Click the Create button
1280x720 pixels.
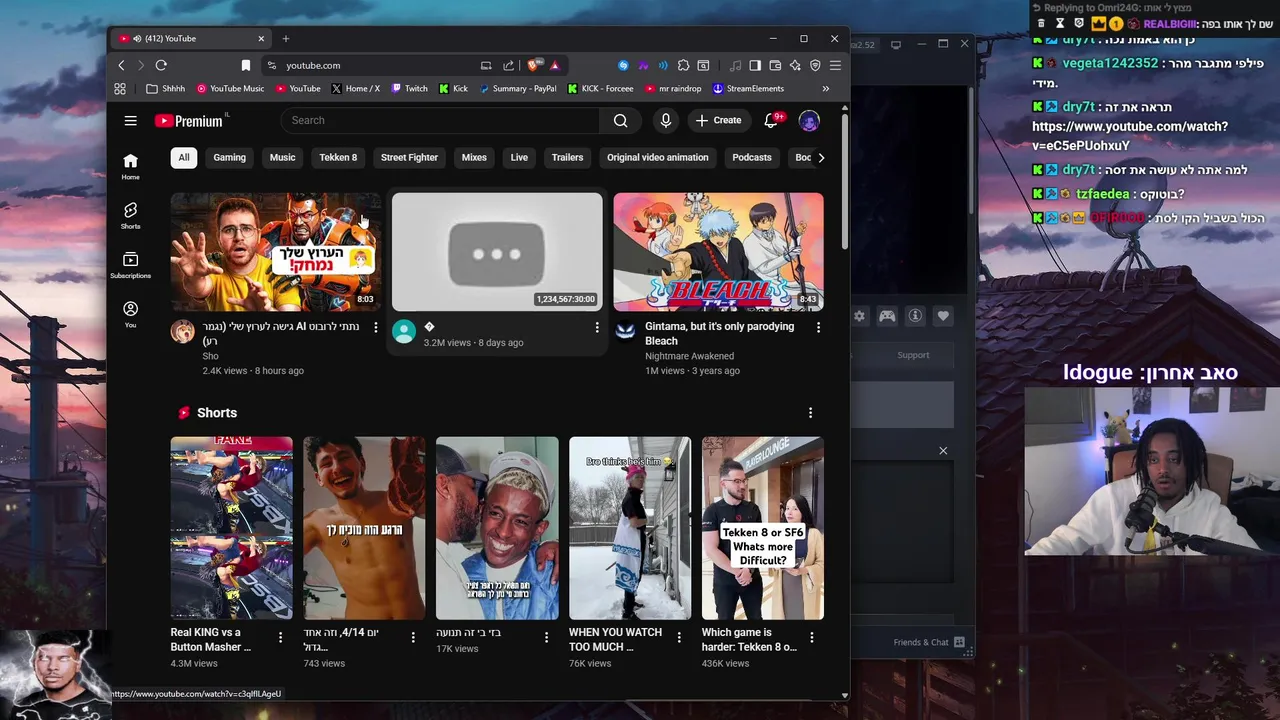coord(718,120)
